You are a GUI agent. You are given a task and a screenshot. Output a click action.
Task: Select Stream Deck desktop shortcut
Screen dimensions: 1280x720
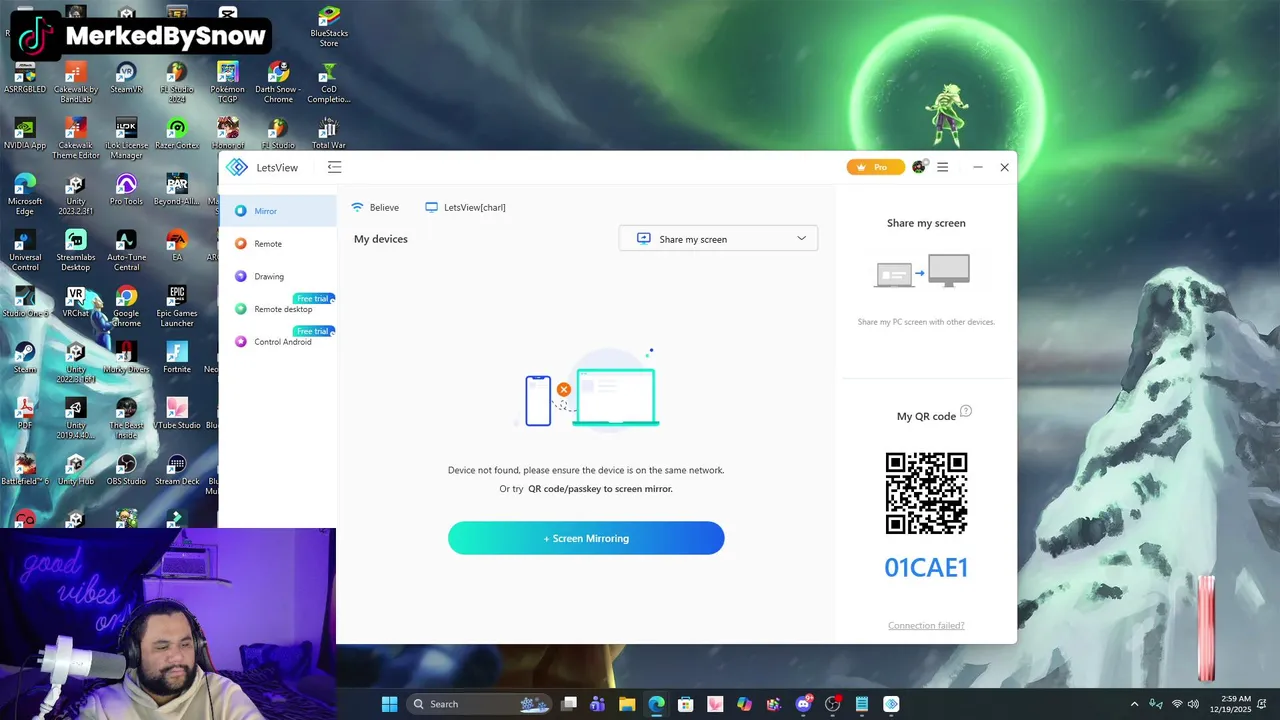177,470
